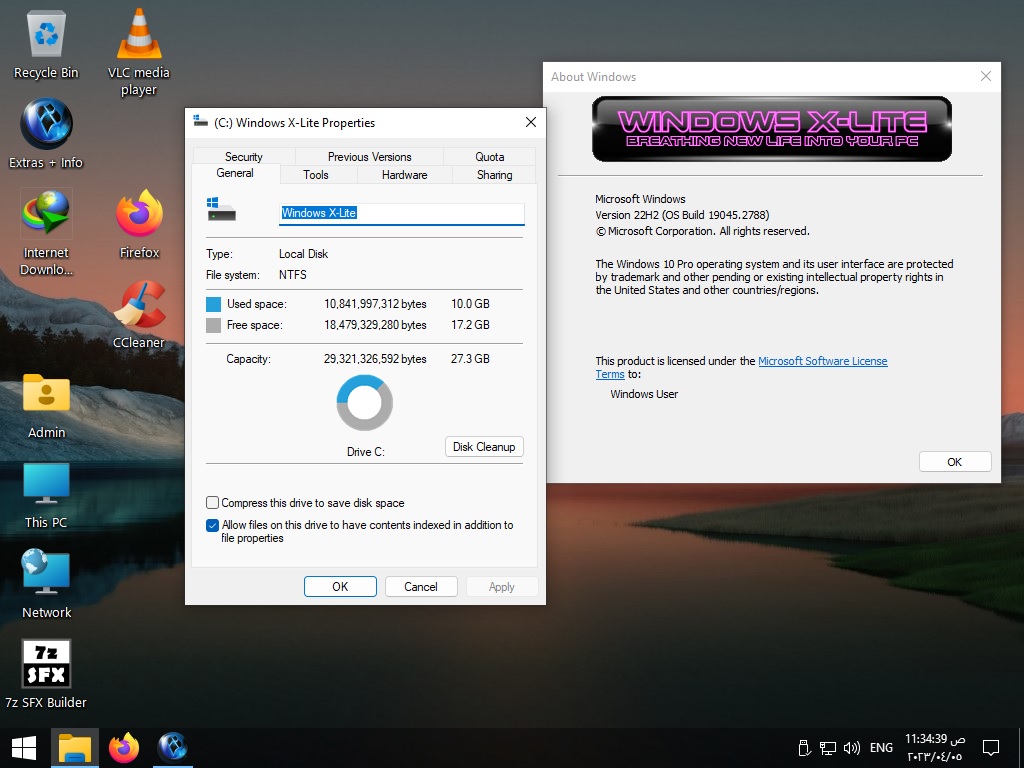Open the Recycle Bin desktop icon
1024x768 pixels.
click(x=46, y=44)
